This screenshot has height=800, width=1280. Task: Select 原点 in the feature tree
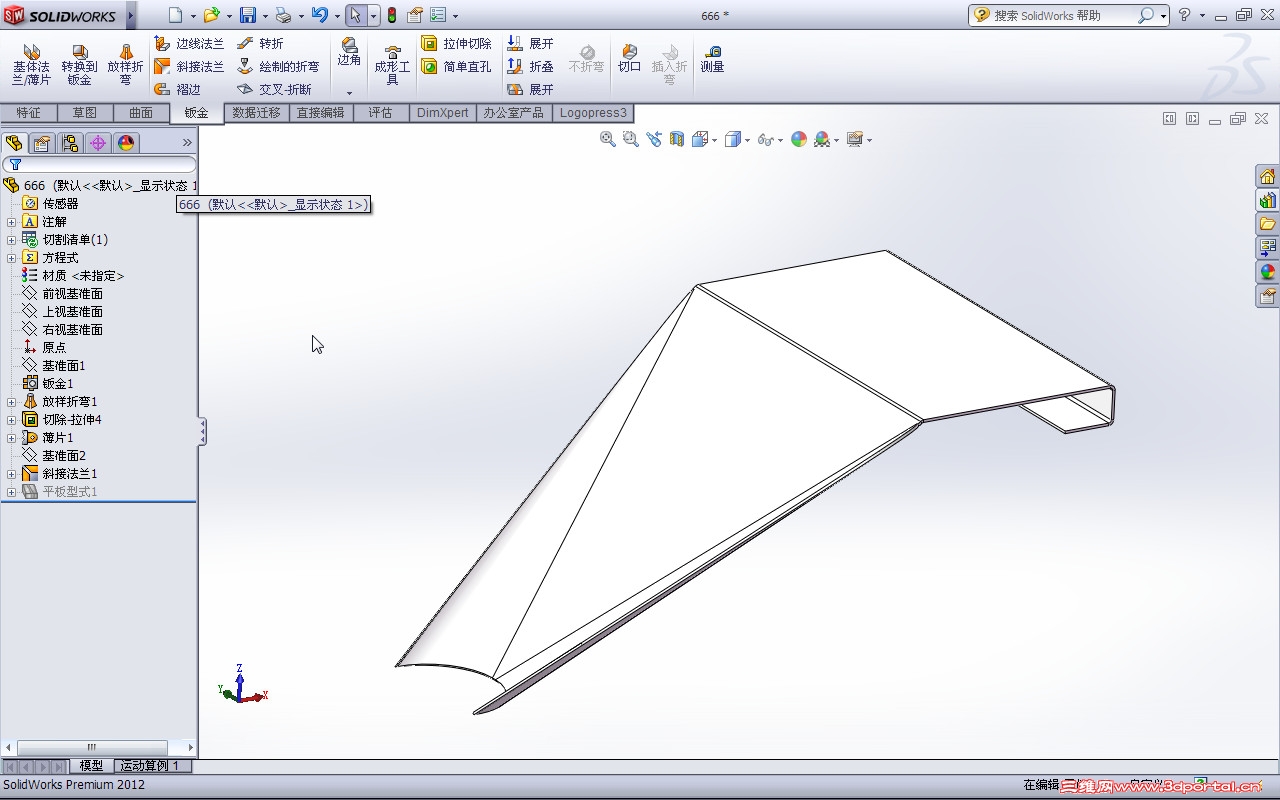[54, 348]
